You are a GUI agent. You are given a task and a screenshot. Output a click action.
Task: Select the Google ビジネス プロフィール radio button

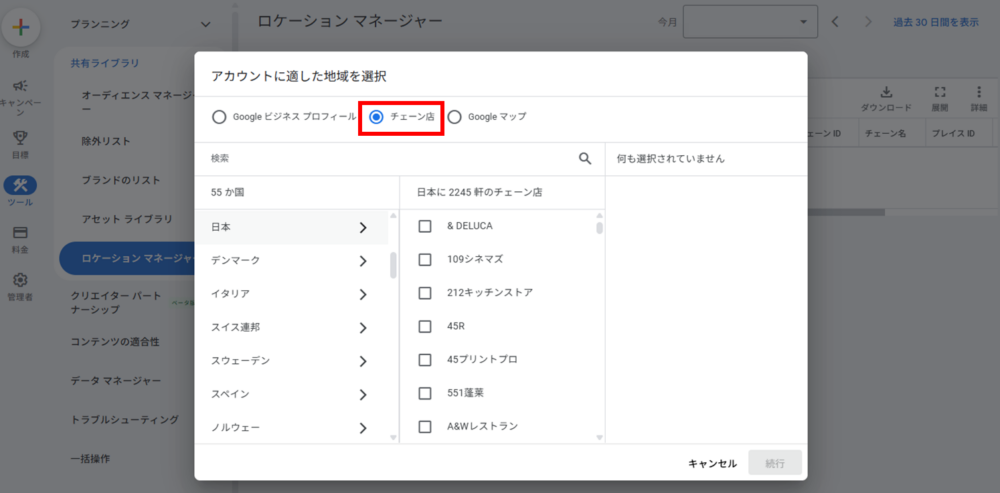(x=219, y=117)
